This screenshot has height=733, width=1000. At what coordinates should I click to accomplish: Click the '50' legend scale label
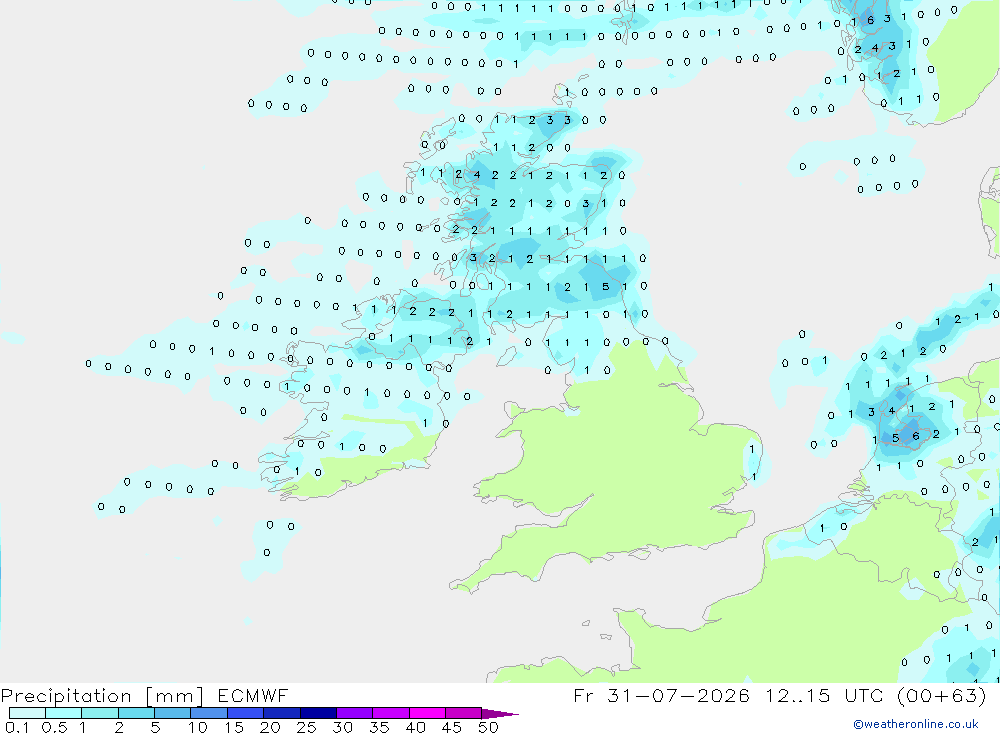click(489, 727)
